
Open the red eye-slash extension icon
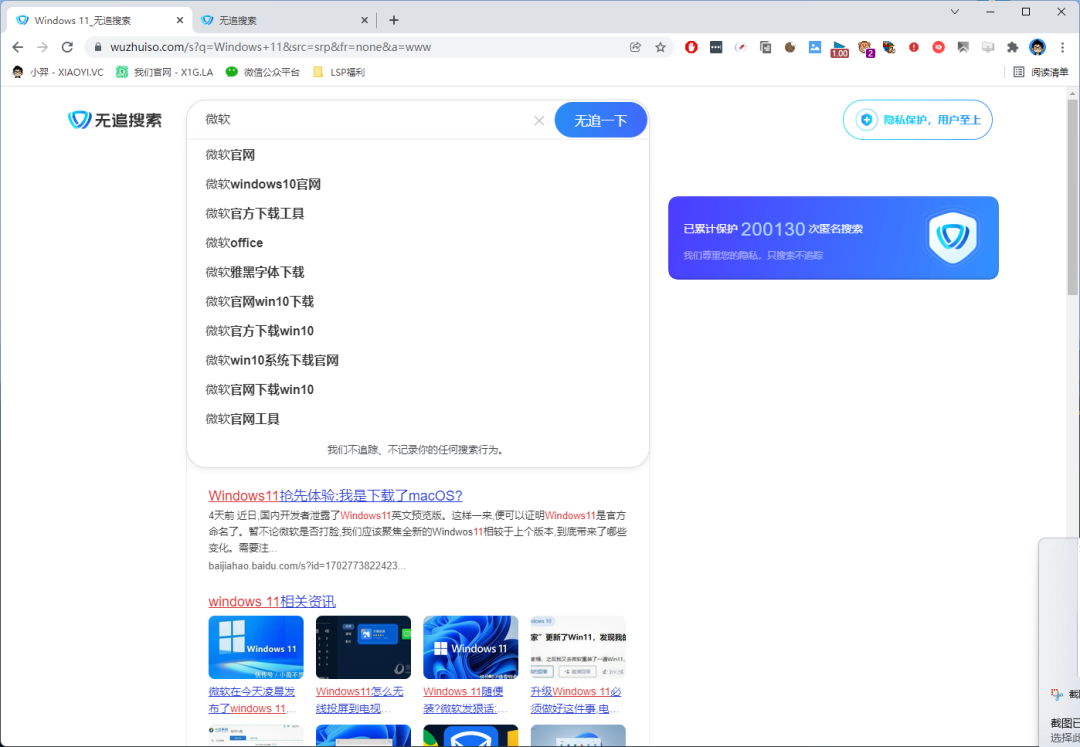coord(938,47)
